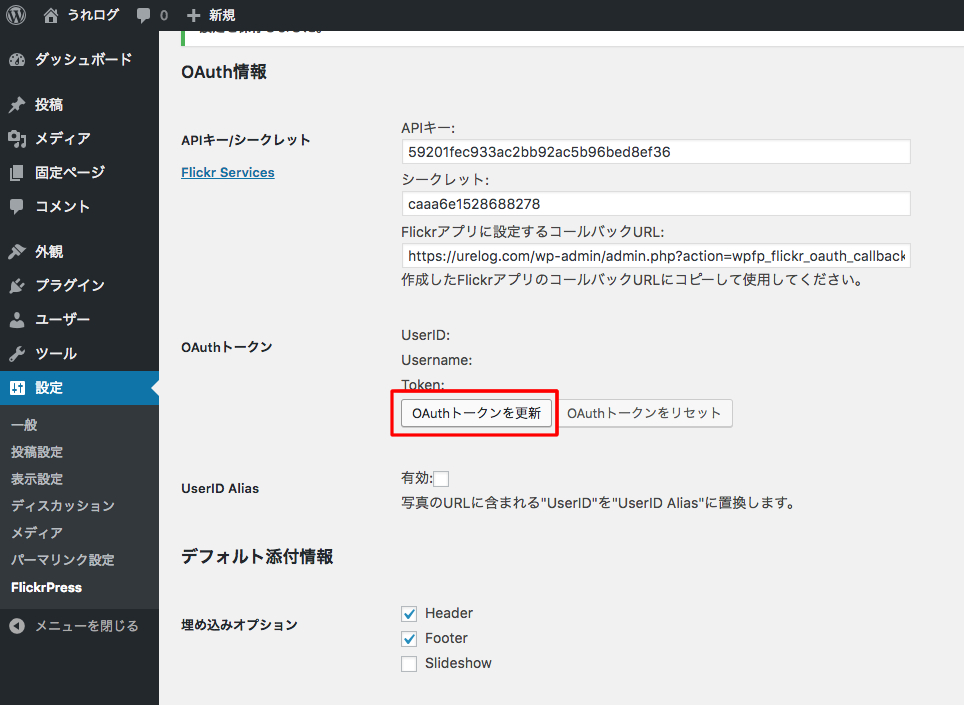The image size is (964, 705).
Task: Click the paintbrush icon for 外観
Action: pos(17,251)
